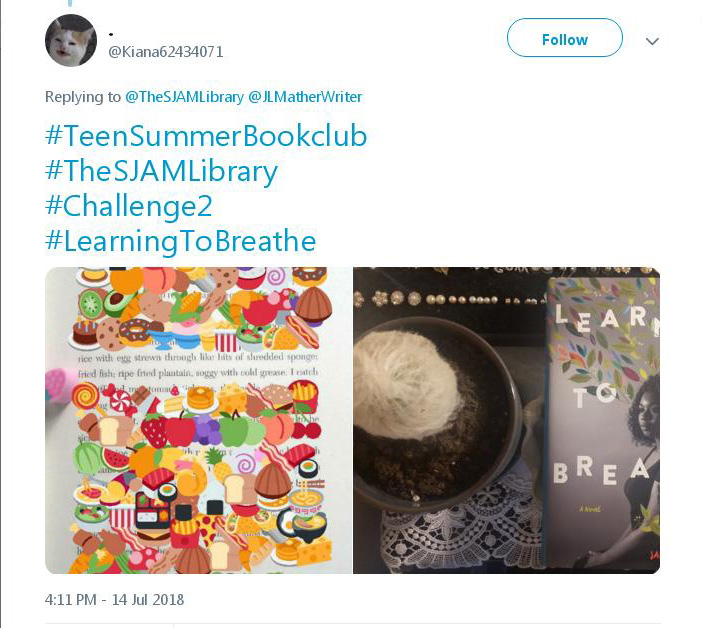
Task: Open the @Kiana62434071 handle
Action: (x=166, y=52)
